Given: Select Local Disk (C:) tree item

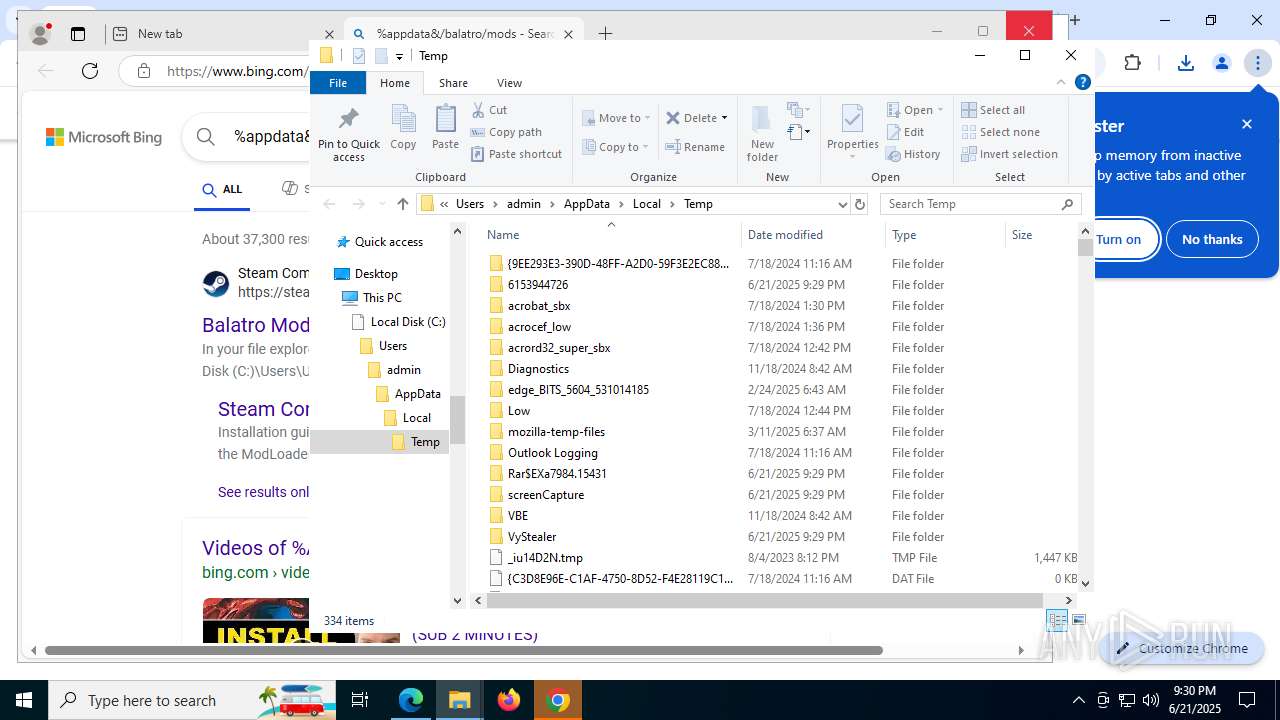Looking at the screenshot, I should (x=408, y=322).
